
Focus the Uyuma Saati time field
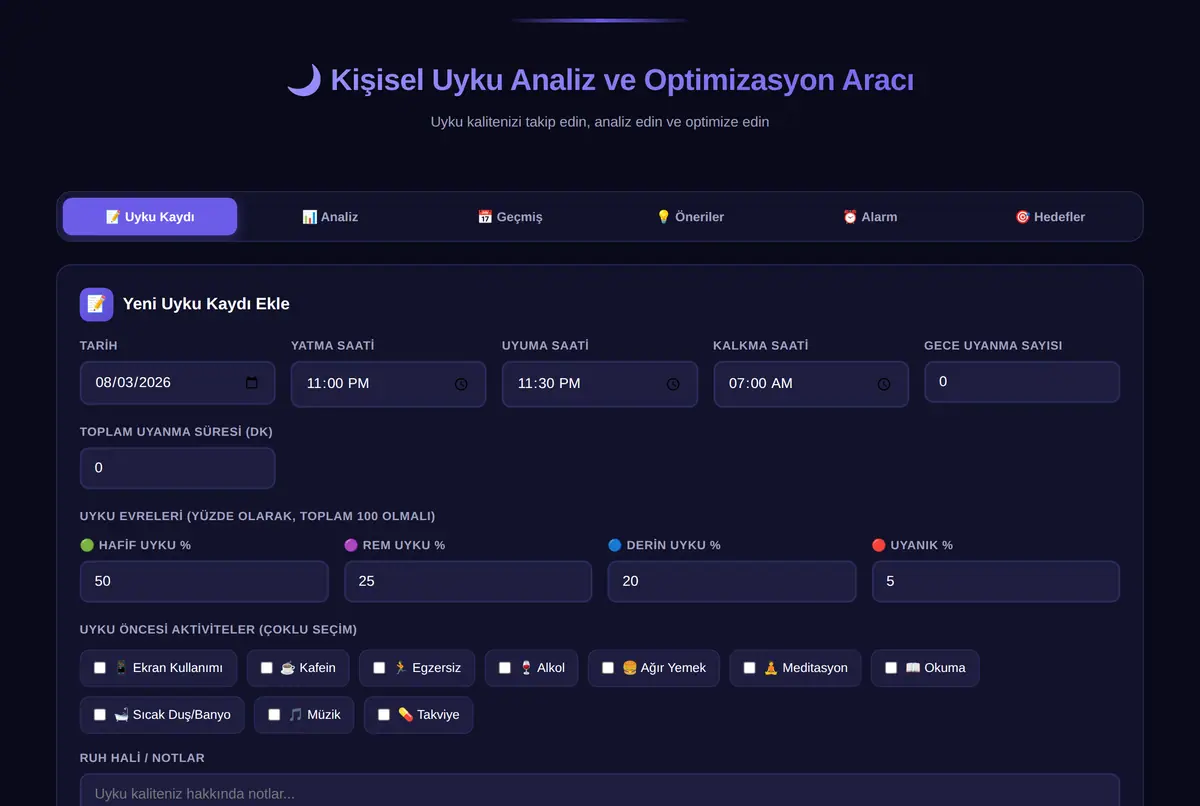tap(600, 384)
